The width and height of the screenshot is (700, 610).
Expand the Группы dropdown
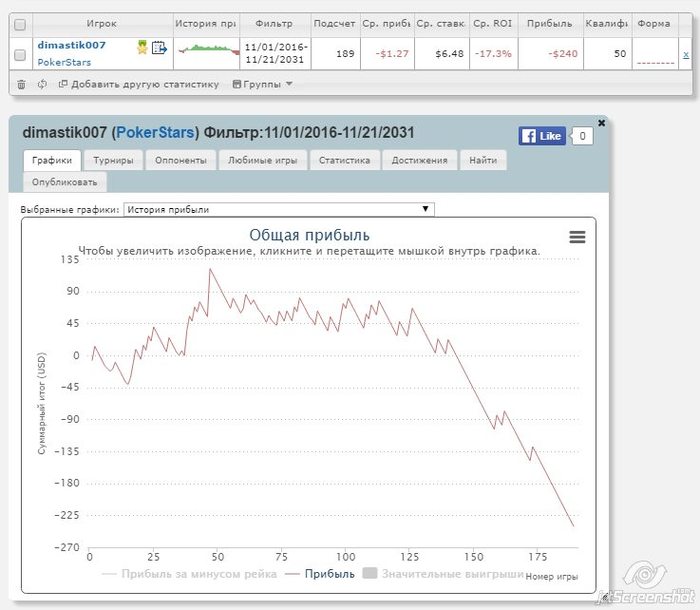click(263, 84)
